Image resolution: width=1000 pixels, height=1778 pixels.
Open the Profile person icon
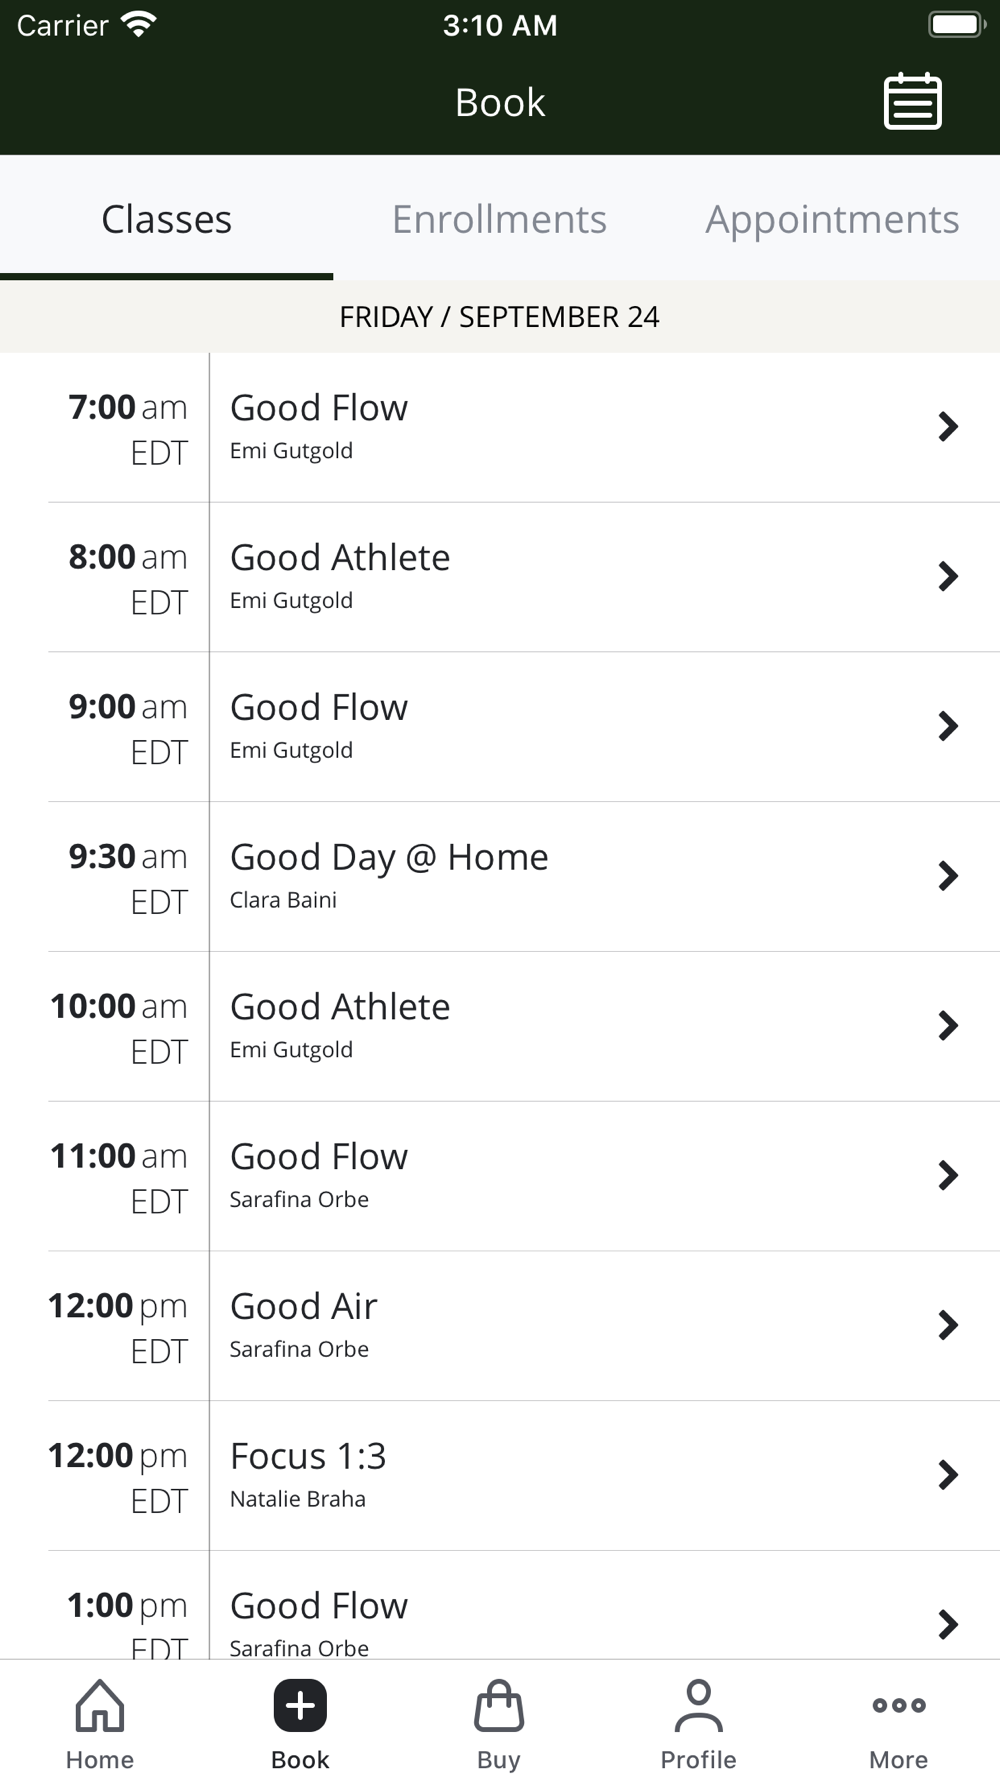(x=698, y=1706)
